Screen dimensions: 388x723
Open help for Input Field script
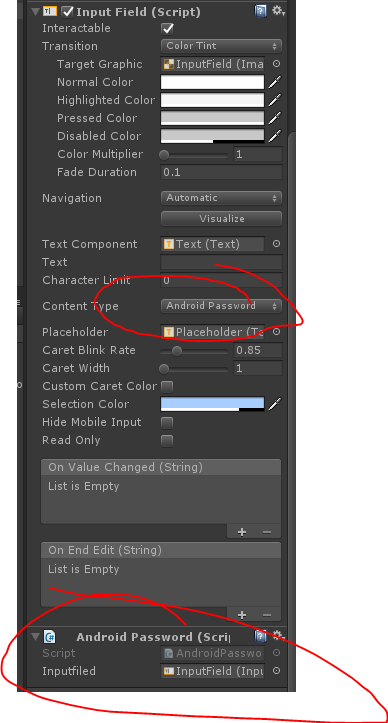coord(260,11)
